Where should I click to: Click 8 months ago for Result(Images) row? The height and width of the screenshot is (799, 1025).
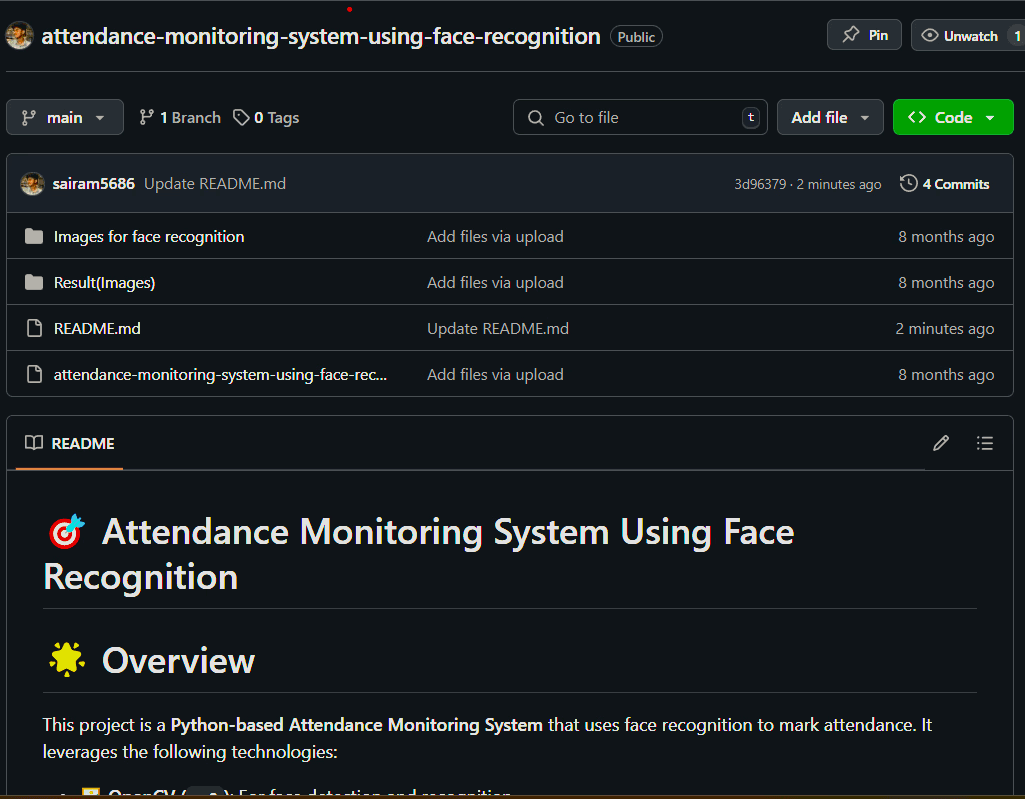tap(946, 283)
